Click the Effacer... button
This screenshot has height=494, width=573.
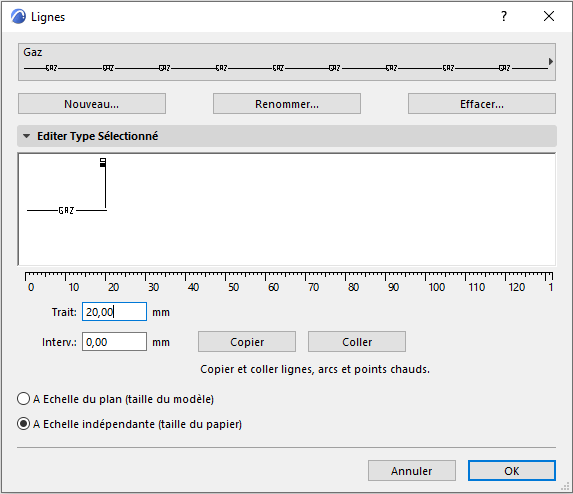(482, 104)
